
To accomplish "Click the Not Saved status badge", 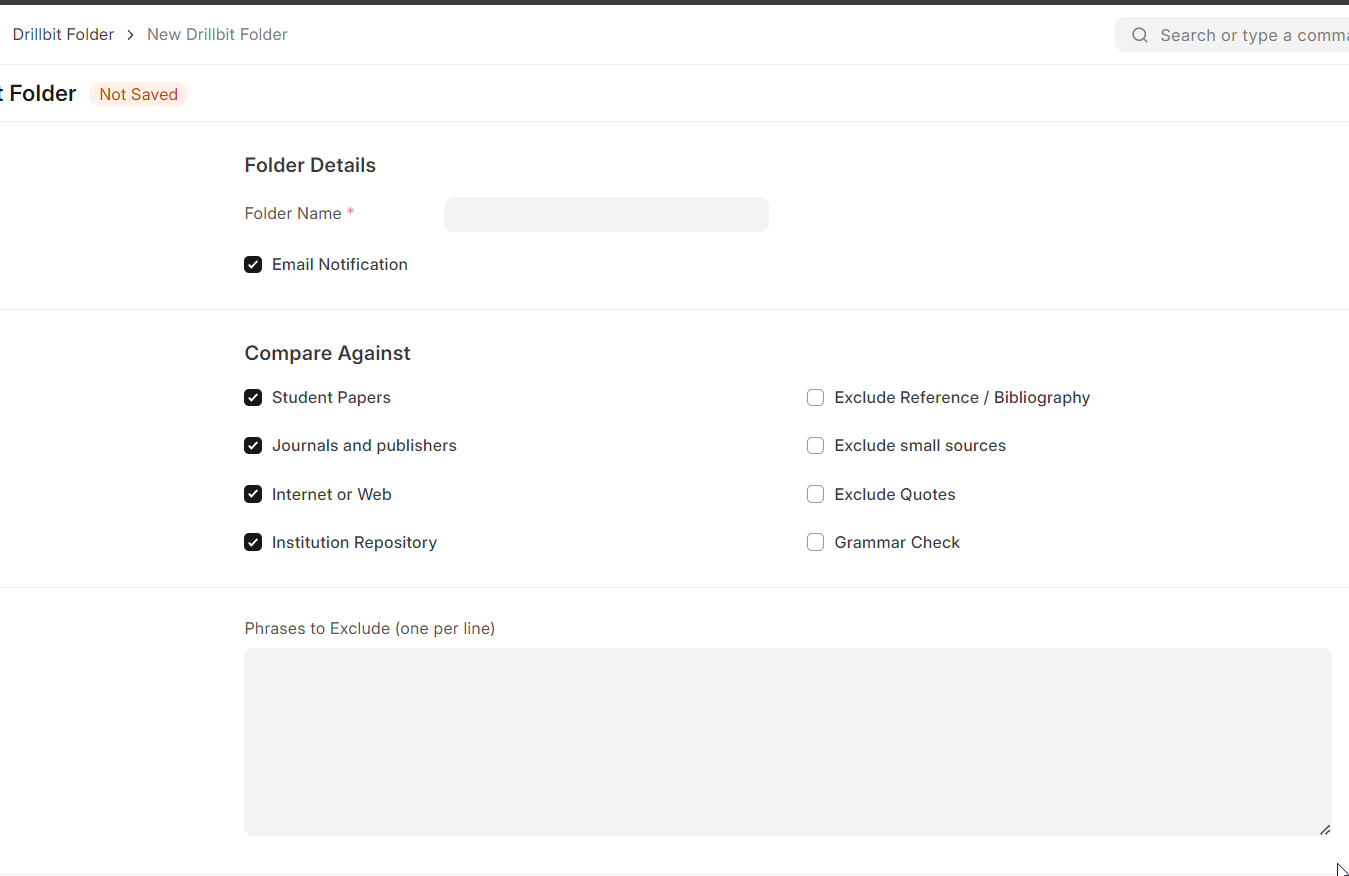I will click(138, 94).
